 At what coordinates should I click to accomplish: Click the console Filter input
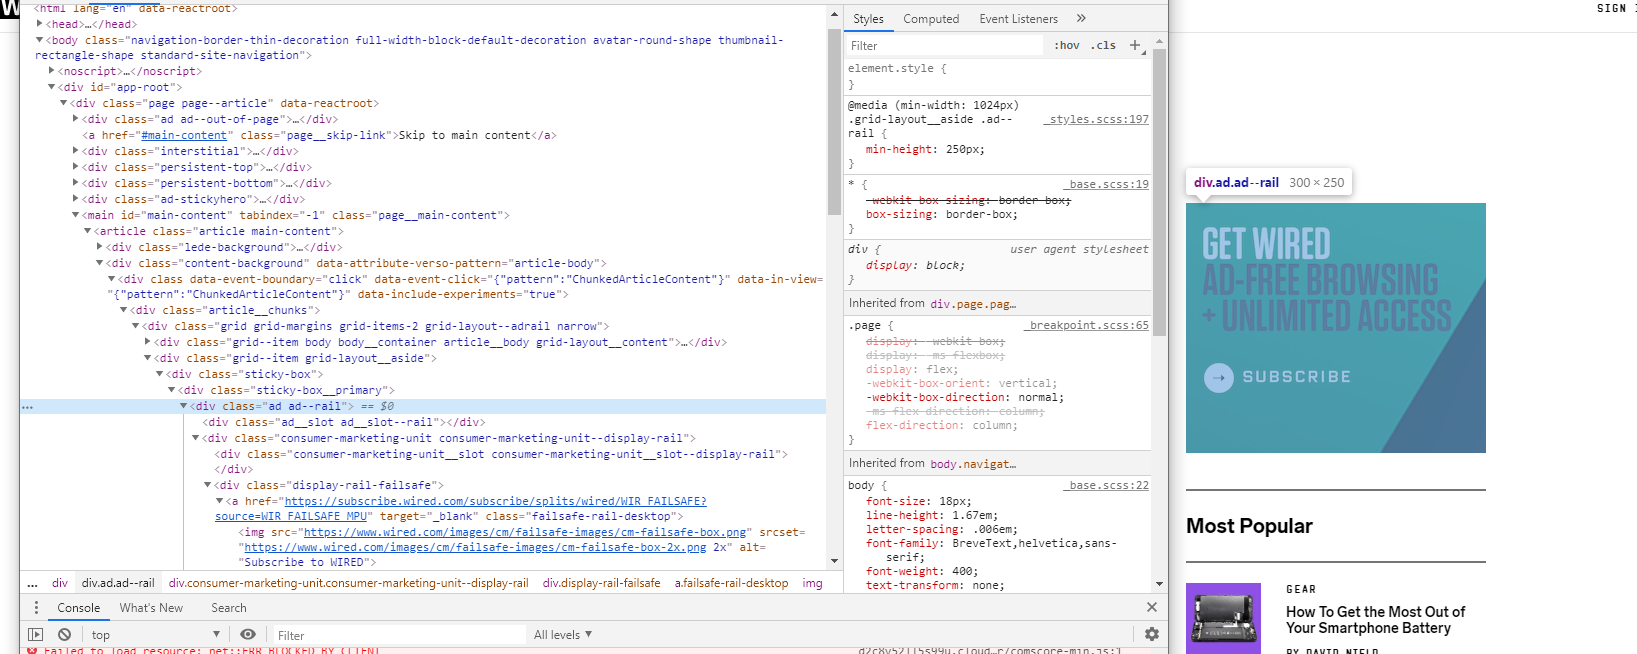tap(399, 635)
